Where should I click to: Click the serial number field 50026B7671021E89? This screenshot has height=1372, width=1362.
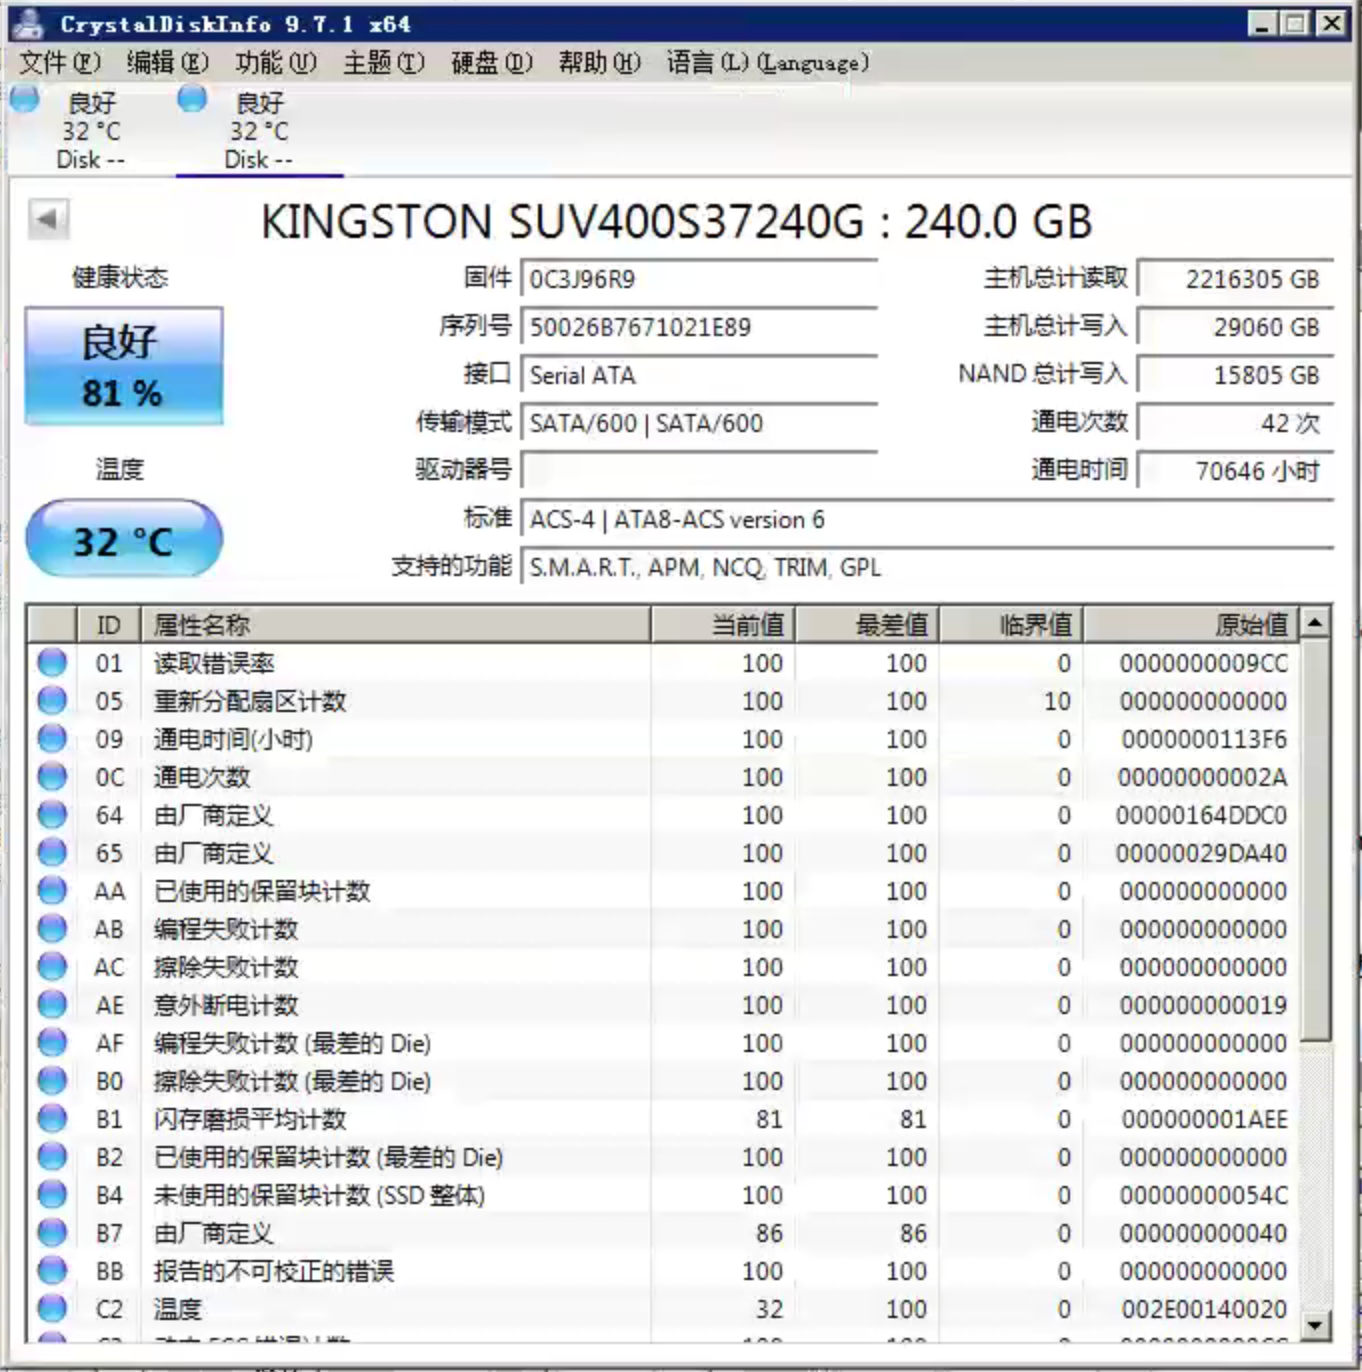point(698,327)
